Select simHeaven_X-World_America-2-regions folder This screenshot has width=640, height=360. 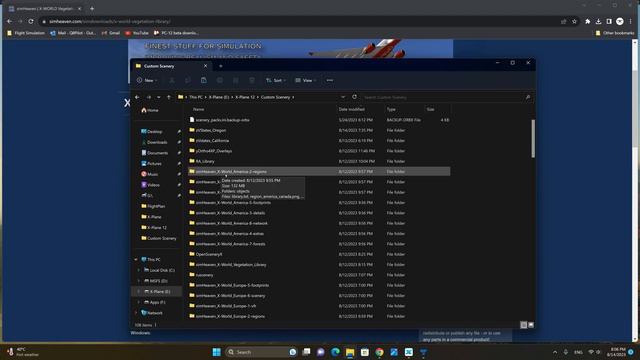[319, 172]
